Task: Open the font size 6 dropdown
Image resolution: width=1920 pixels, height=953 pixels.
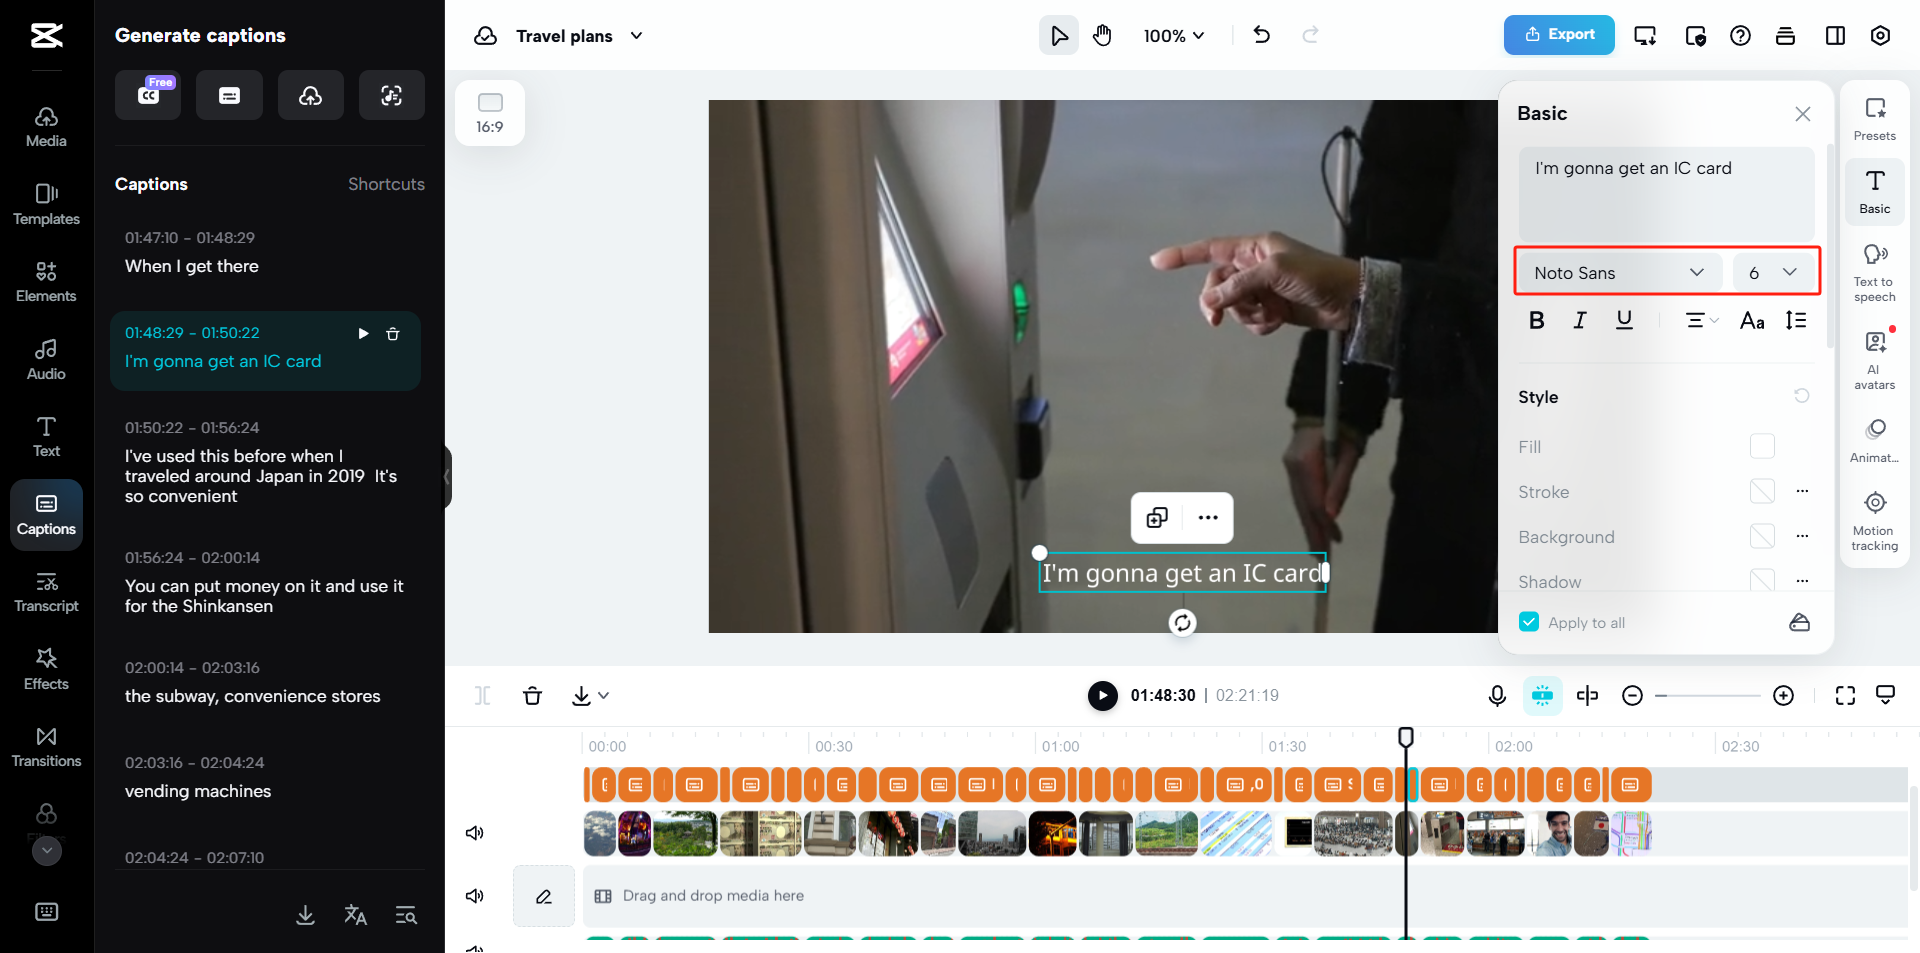Action: (x=1772, y=272)
